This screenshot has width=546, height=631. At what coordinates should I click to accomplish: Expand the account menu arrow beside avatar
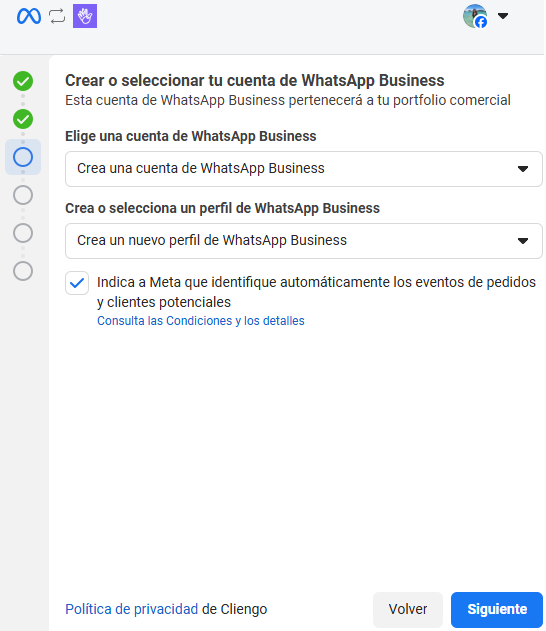[503, 16]
